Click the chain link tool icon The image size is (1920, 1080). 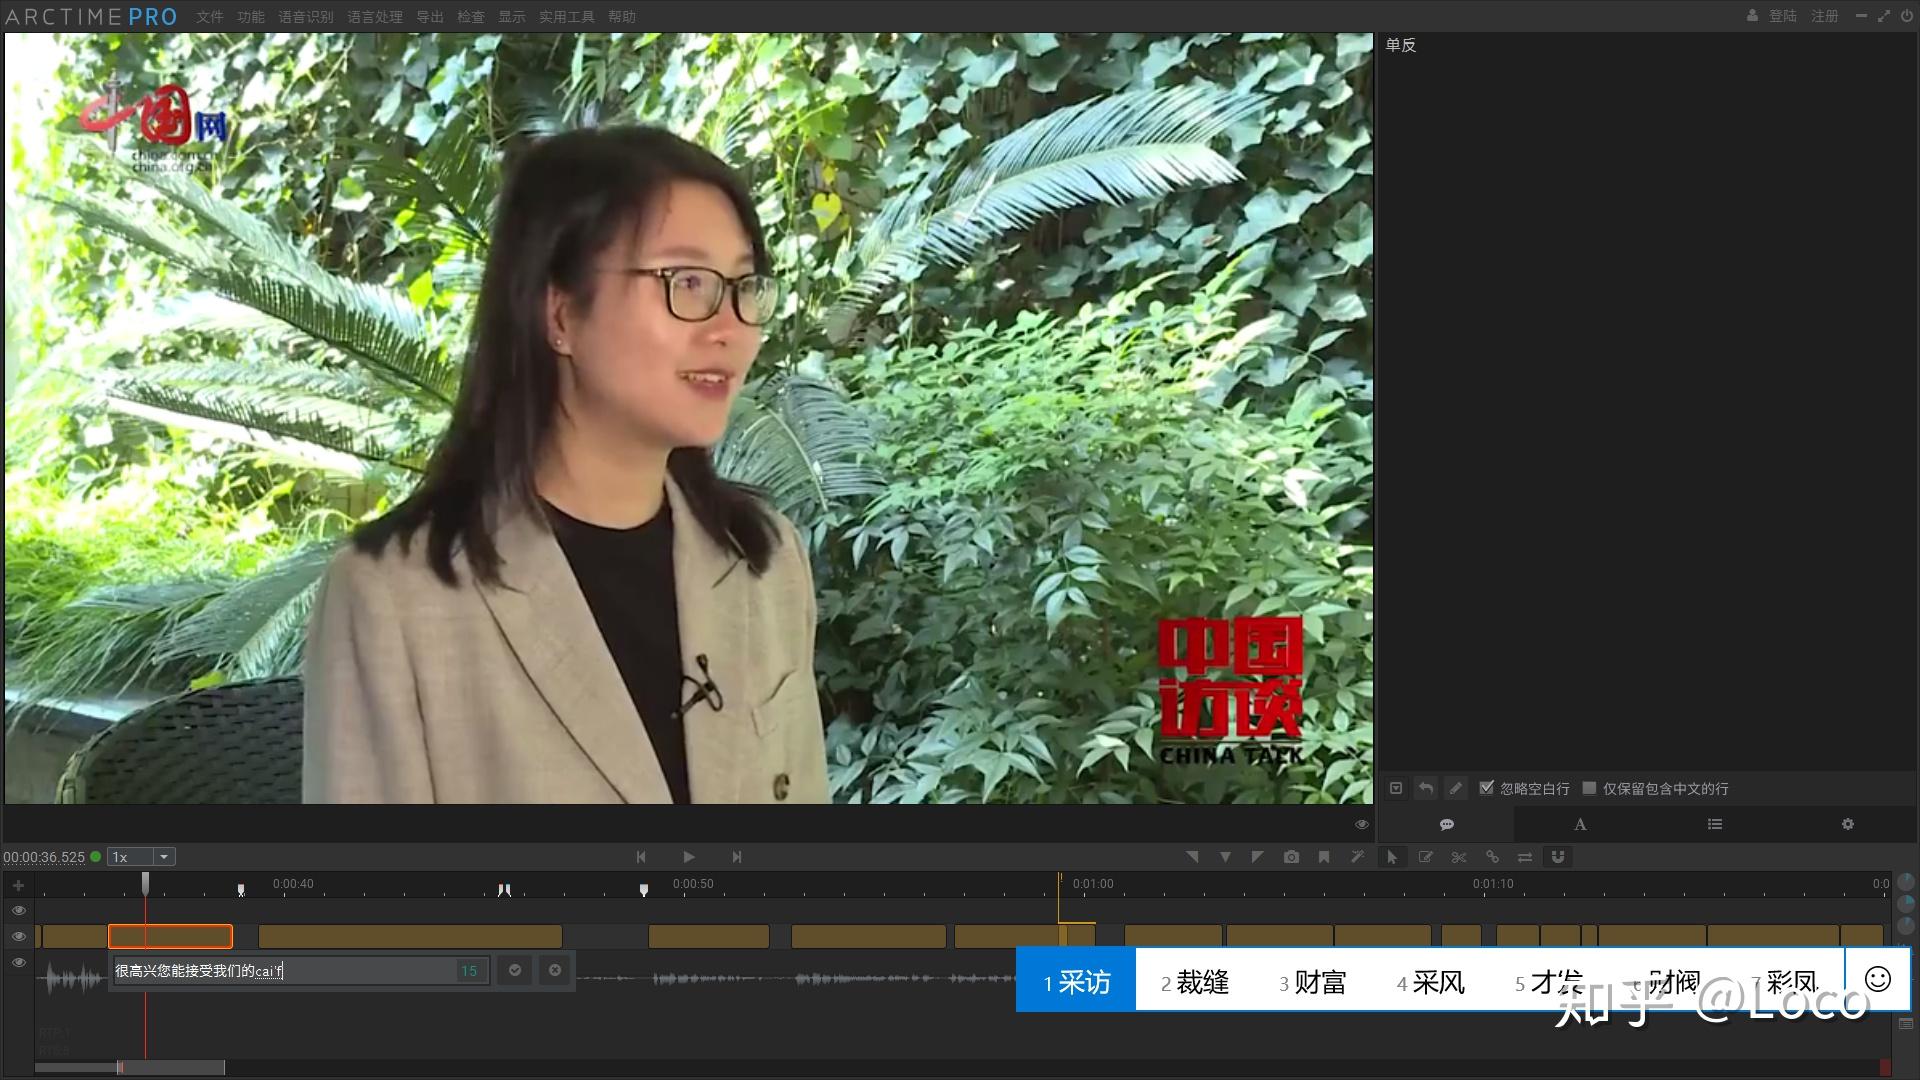1492,857
